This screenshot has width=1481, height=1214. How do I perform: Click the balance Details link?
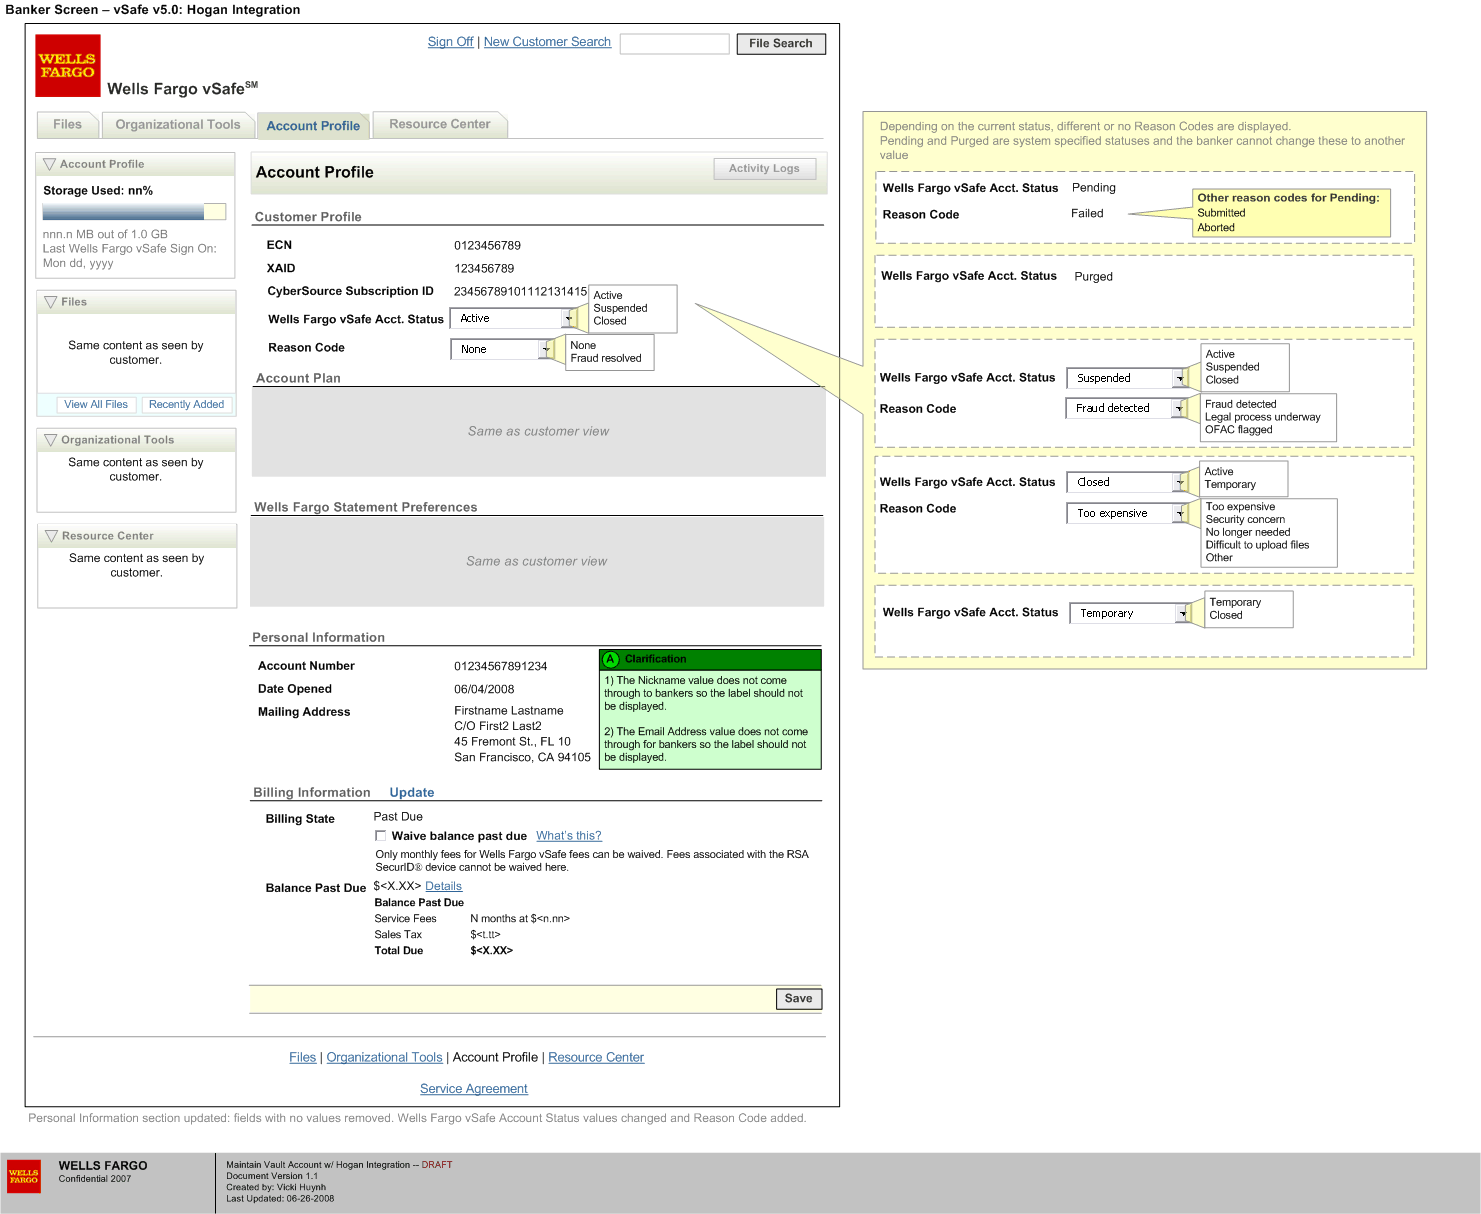443,886
